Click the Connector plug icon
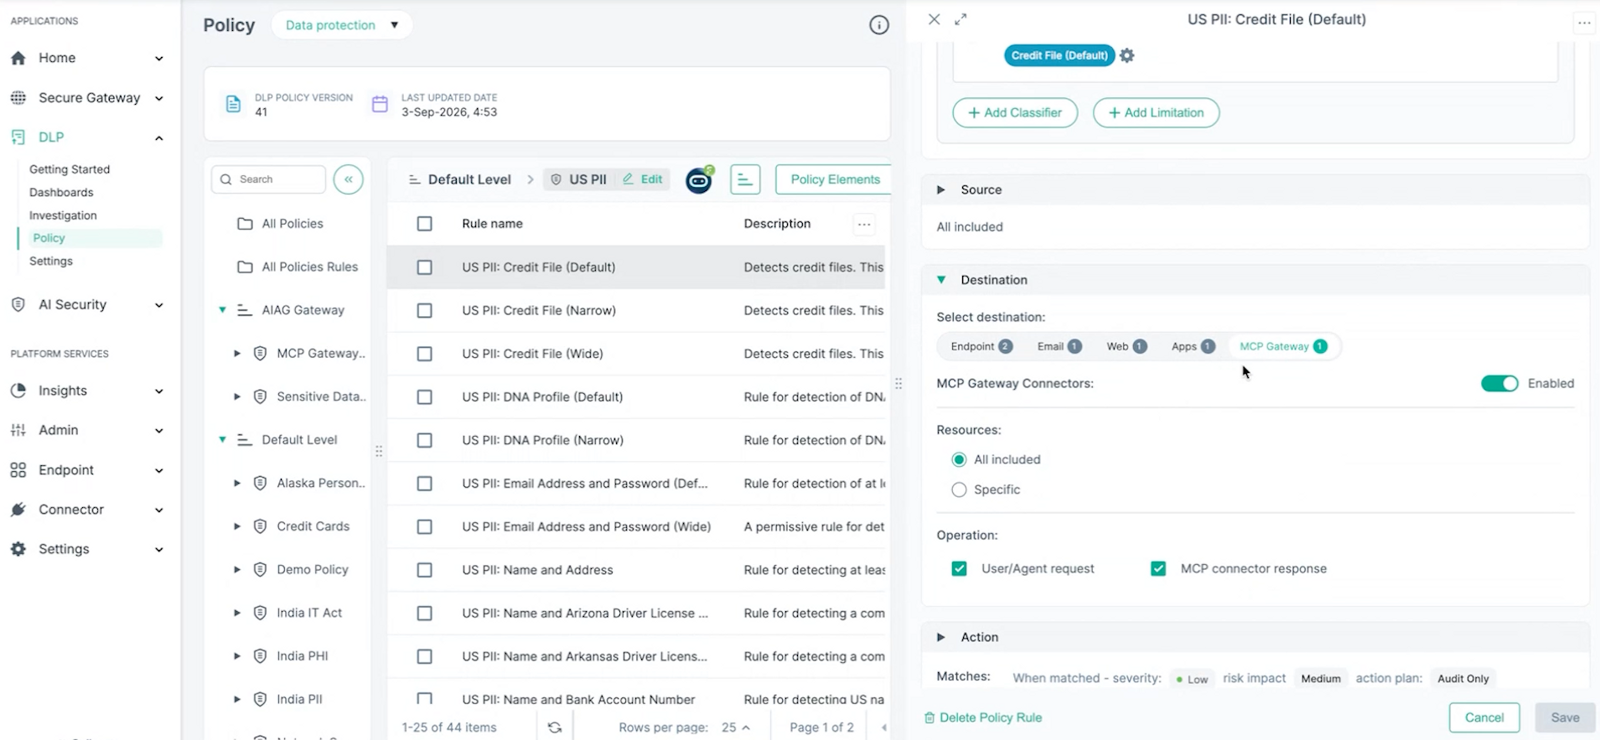Screen dimensions: 1600x740 click(18, 510)
